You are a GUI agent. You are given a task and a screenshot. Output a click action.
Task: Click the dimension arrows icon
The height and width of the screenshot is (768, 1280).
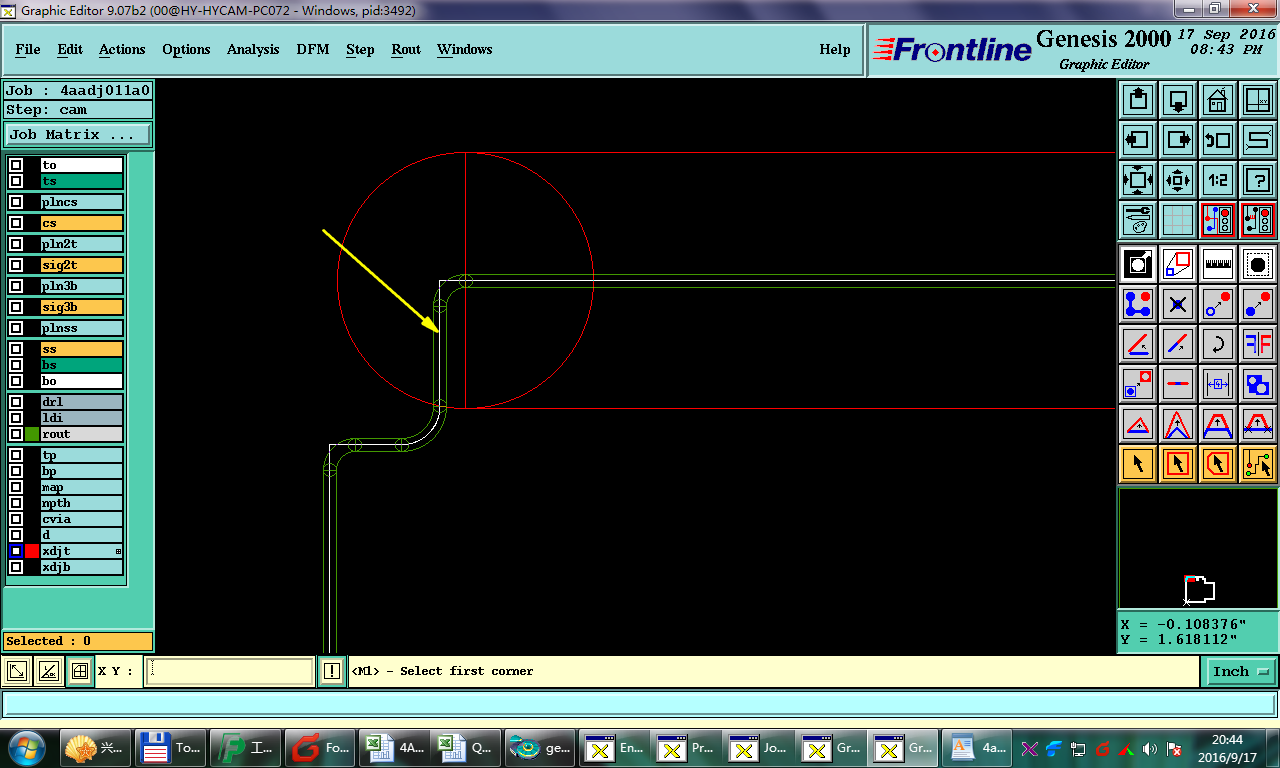click(1217, 384)
